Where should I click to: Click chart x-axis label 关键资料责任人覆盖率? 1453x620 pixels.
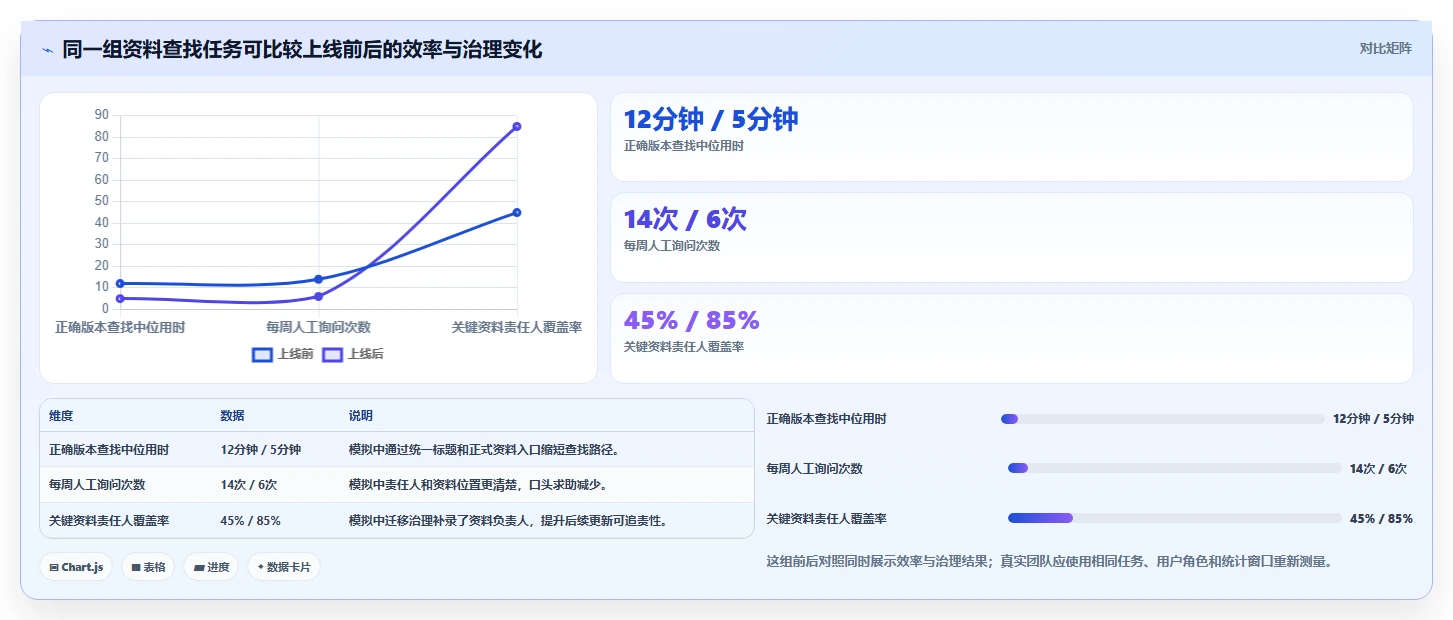tap(517, 327)
